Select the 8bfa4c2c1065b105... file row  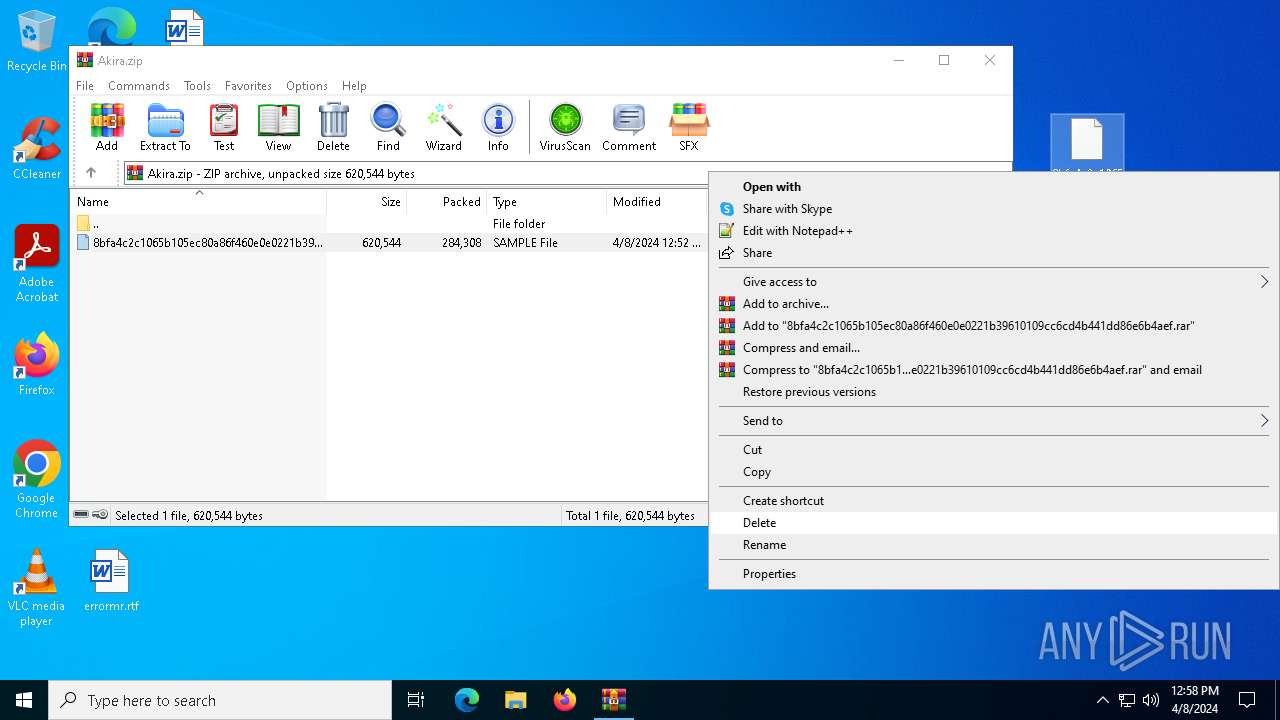(390, 243)
